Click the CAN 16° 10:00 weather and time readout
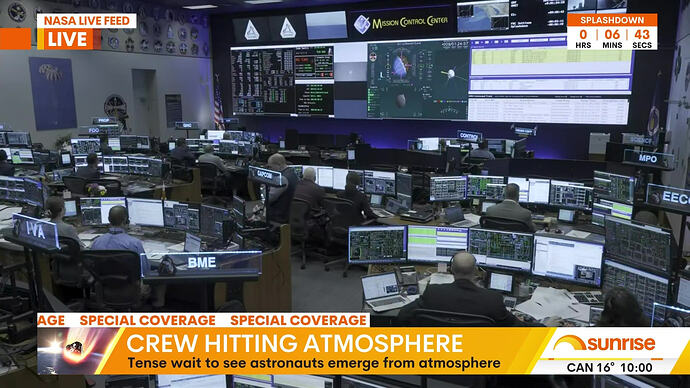Viewport: 690px width, 388px height. [x=609, y=367]
